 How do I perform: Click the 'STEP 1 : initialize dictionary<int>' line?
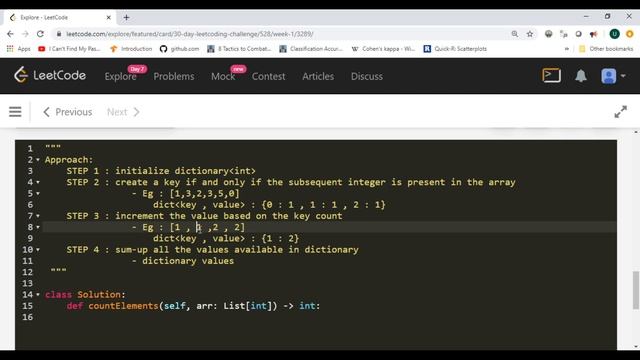pyautogui.click(x=161, y=171)
